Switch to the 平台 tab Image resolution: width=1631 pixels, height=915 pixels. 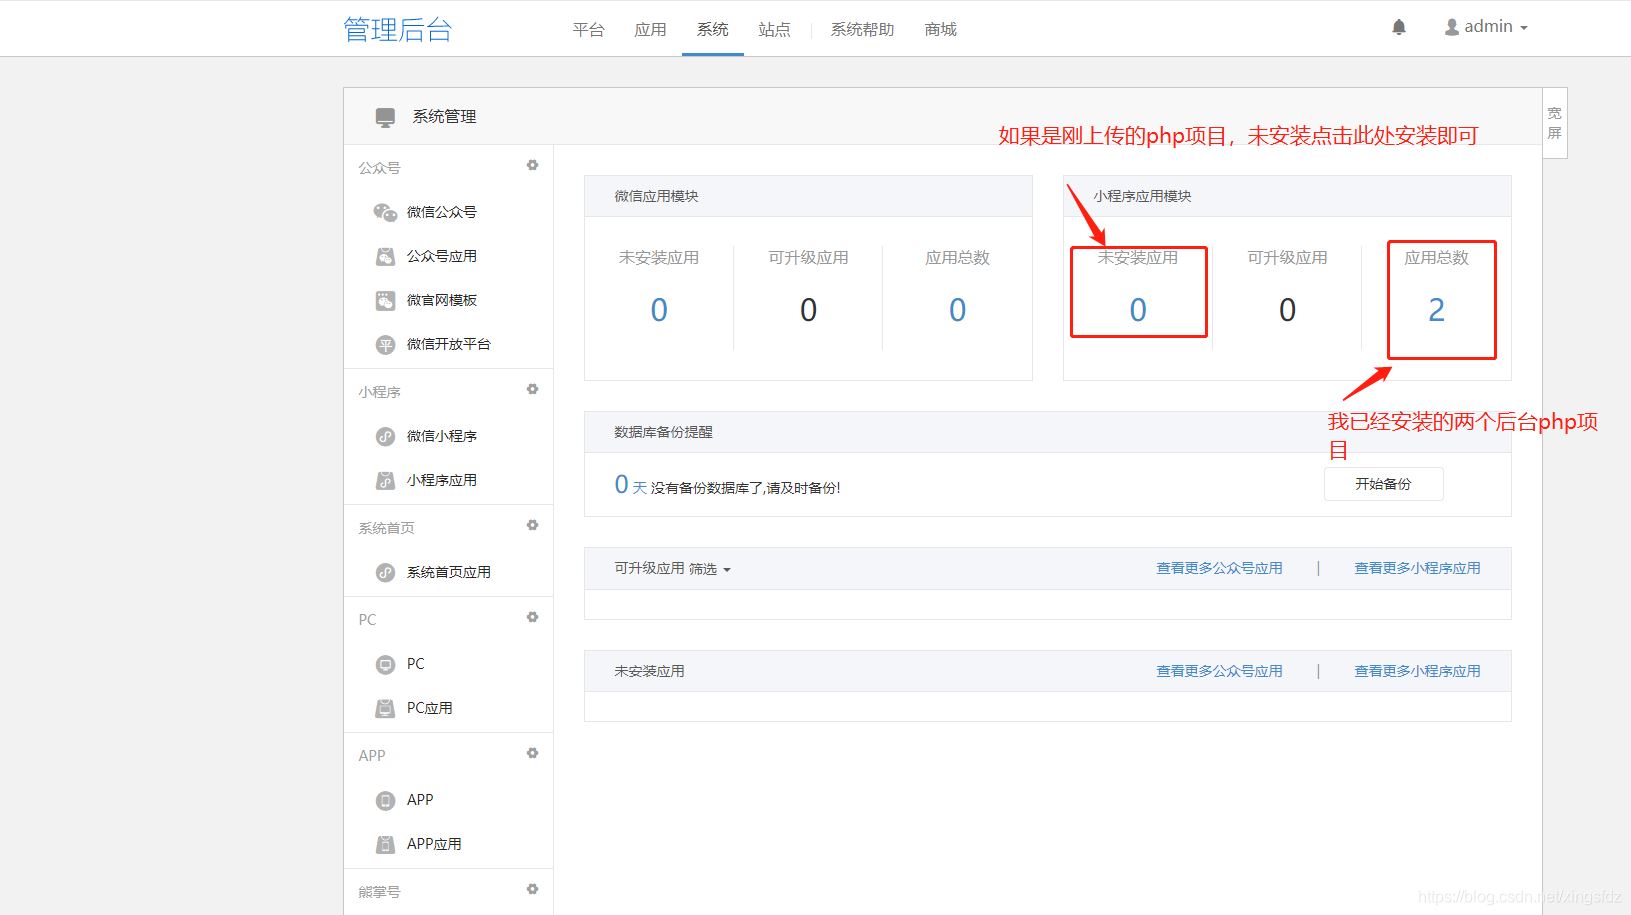[x=588, y=30]
